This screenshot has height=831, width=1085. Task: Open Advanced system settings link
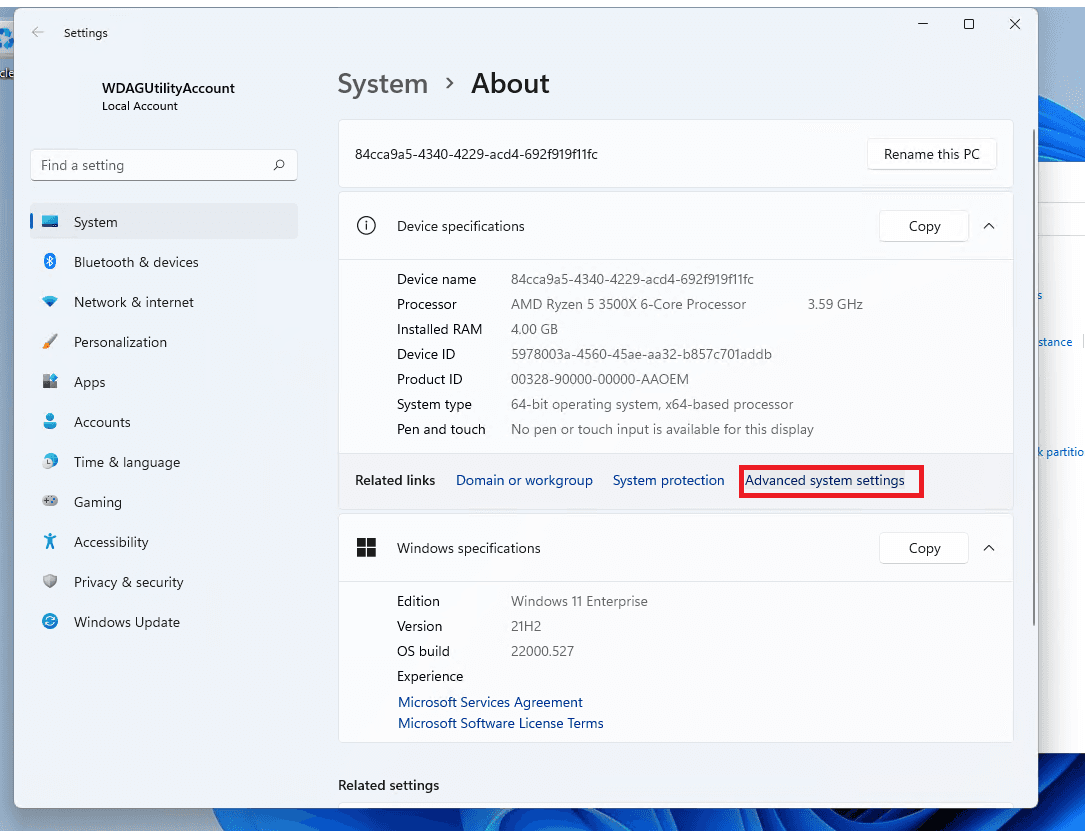pyautogui.click(x=825, y=480)
